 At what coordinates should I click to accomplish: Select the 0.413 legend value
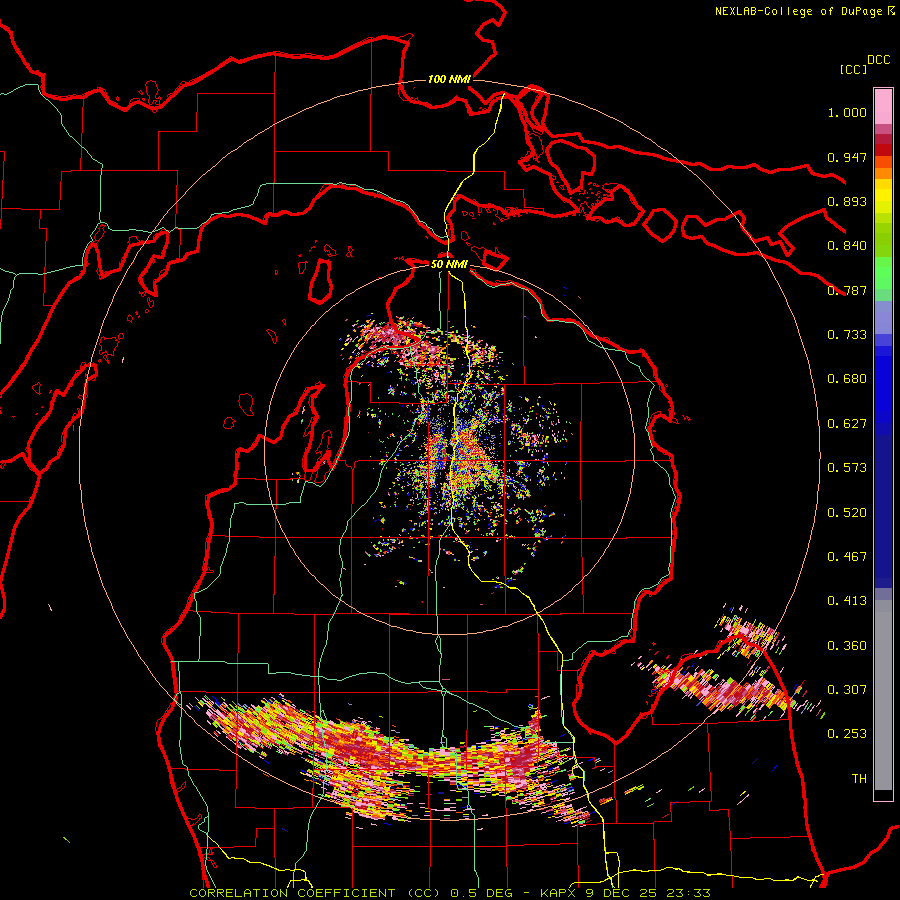click(847, 601)
